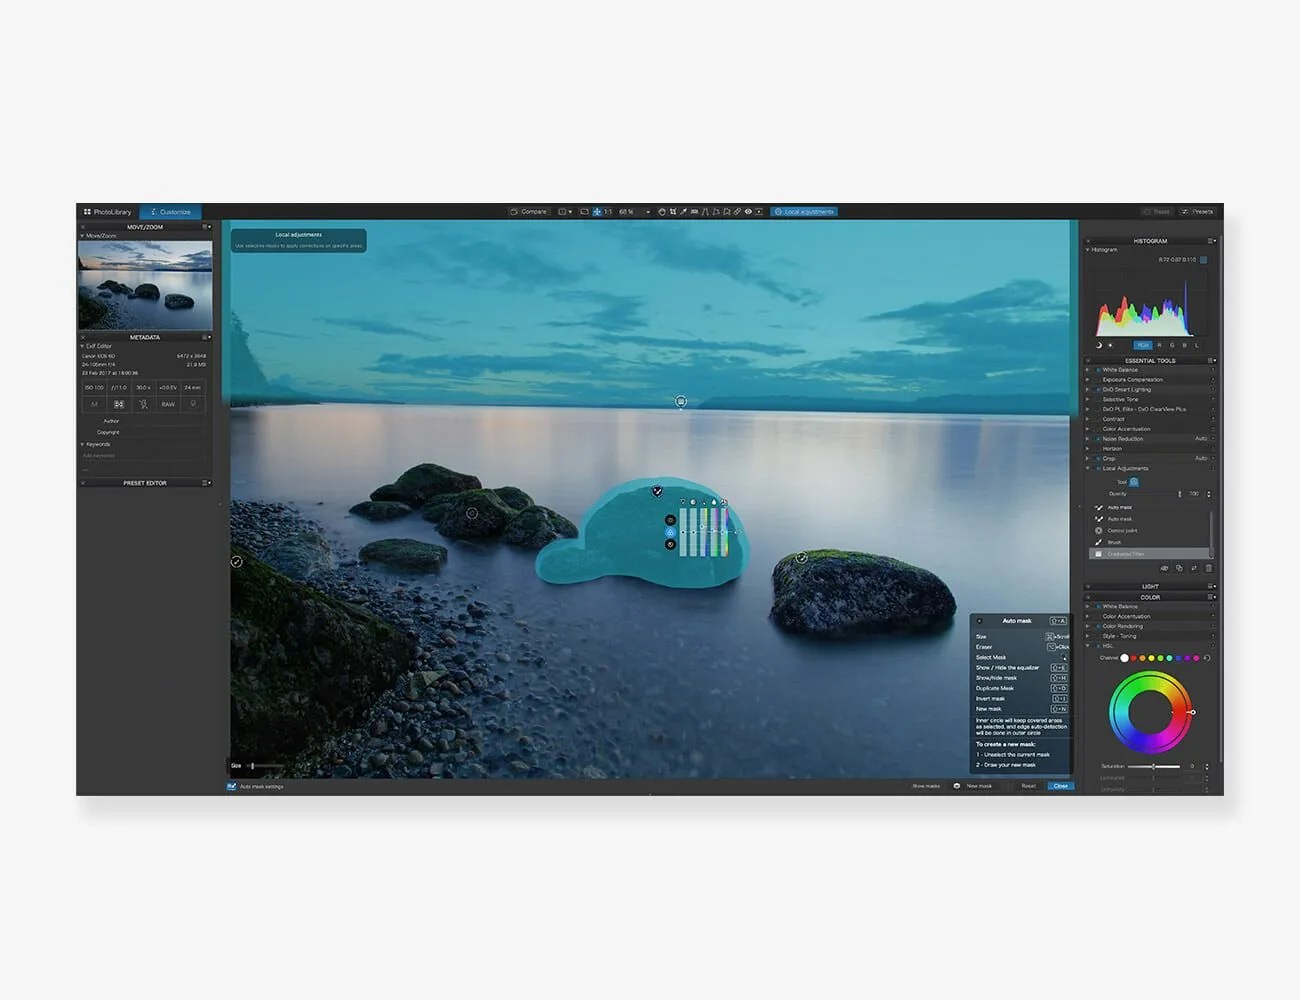Select the hand pan tool in toolbar
1300x1000 pixels.
click(x=661, y=212)
